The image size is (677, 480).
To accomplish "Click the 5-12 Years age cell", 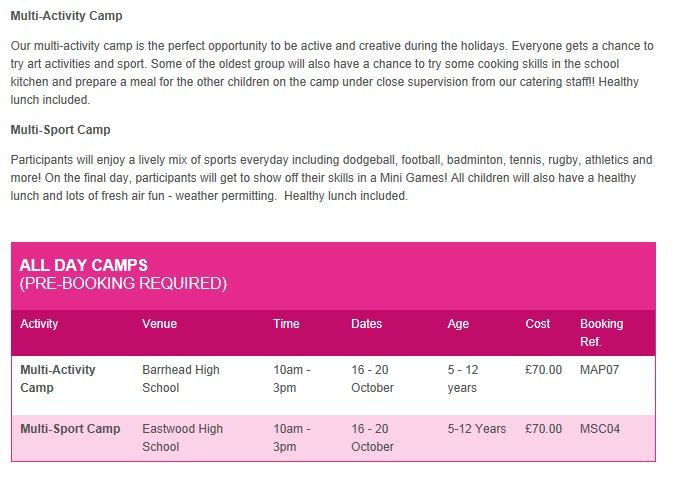I will pyautogui.click(x=477, y=429).
